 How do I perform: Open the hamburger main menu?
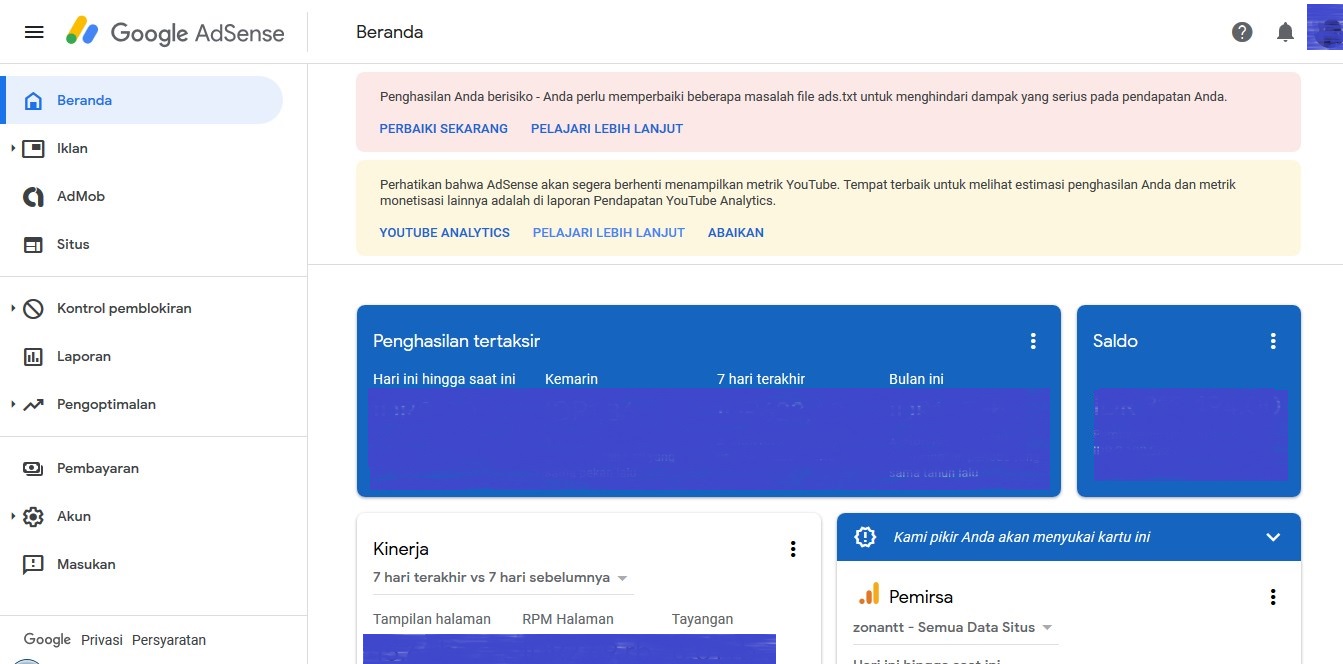(34, 32)
